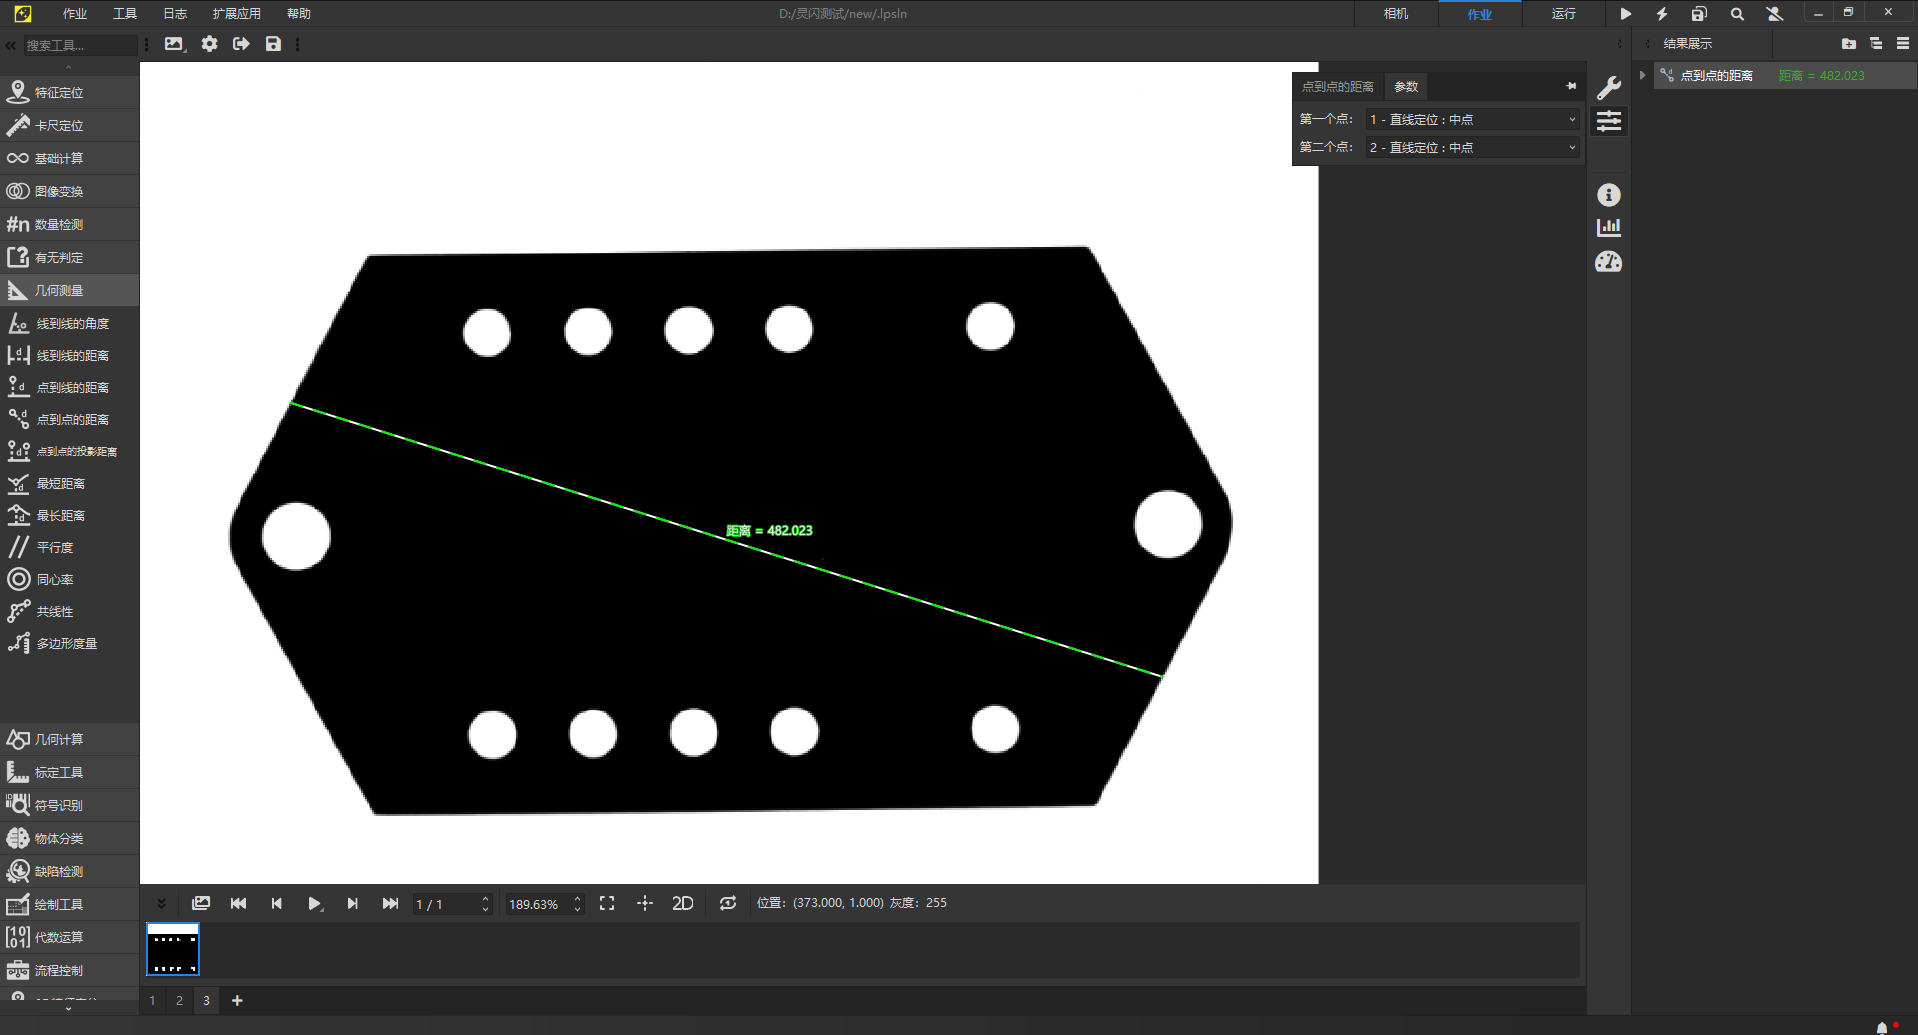Switch to the 运行 tab
Viewport: 1918px width, 1035px height.
pyautogui.click(x=1563, y=14)
